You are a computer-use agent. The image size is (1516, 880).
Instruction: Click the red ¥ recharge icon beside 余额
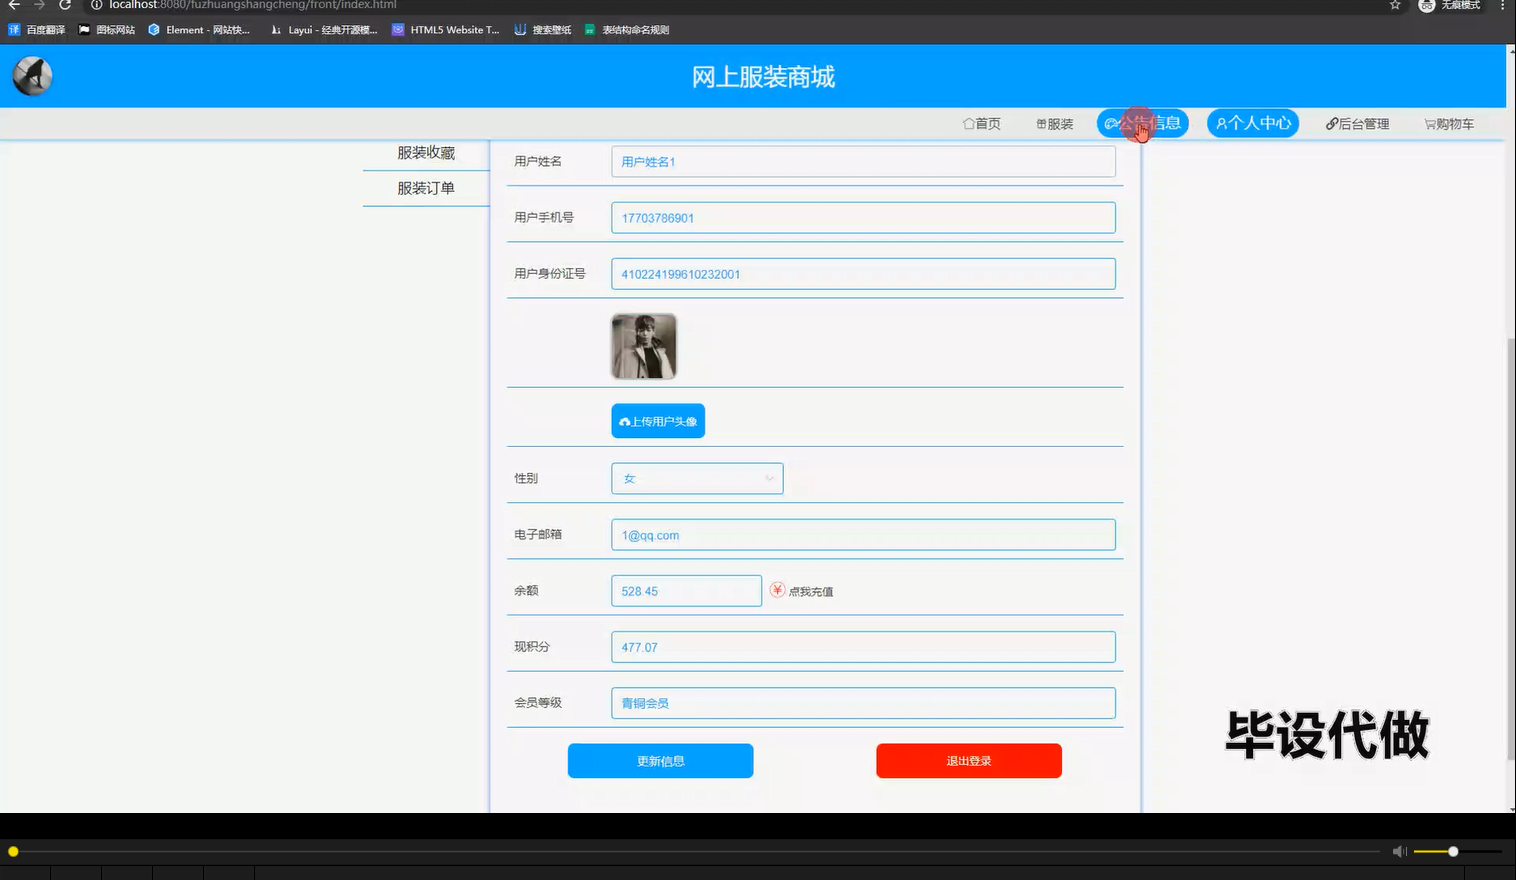tap(777, 590)
